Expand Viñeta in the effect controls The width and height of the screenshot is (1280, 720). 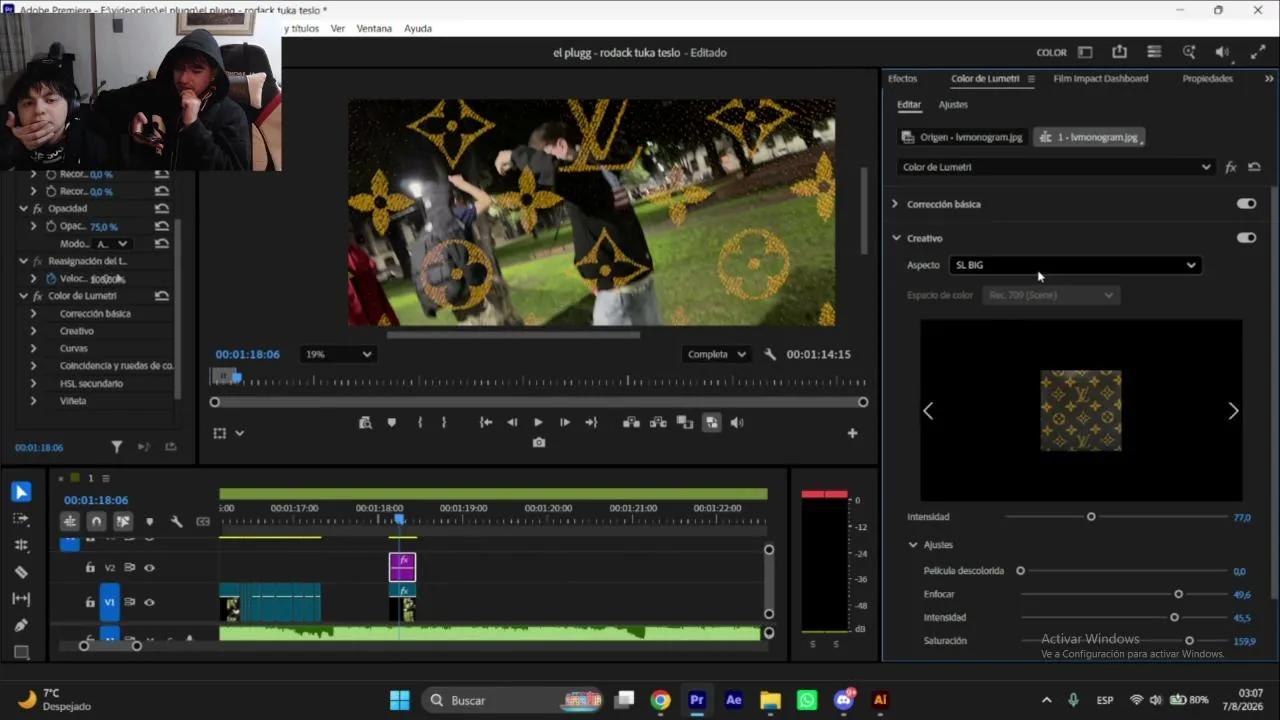tap(33, 401)
